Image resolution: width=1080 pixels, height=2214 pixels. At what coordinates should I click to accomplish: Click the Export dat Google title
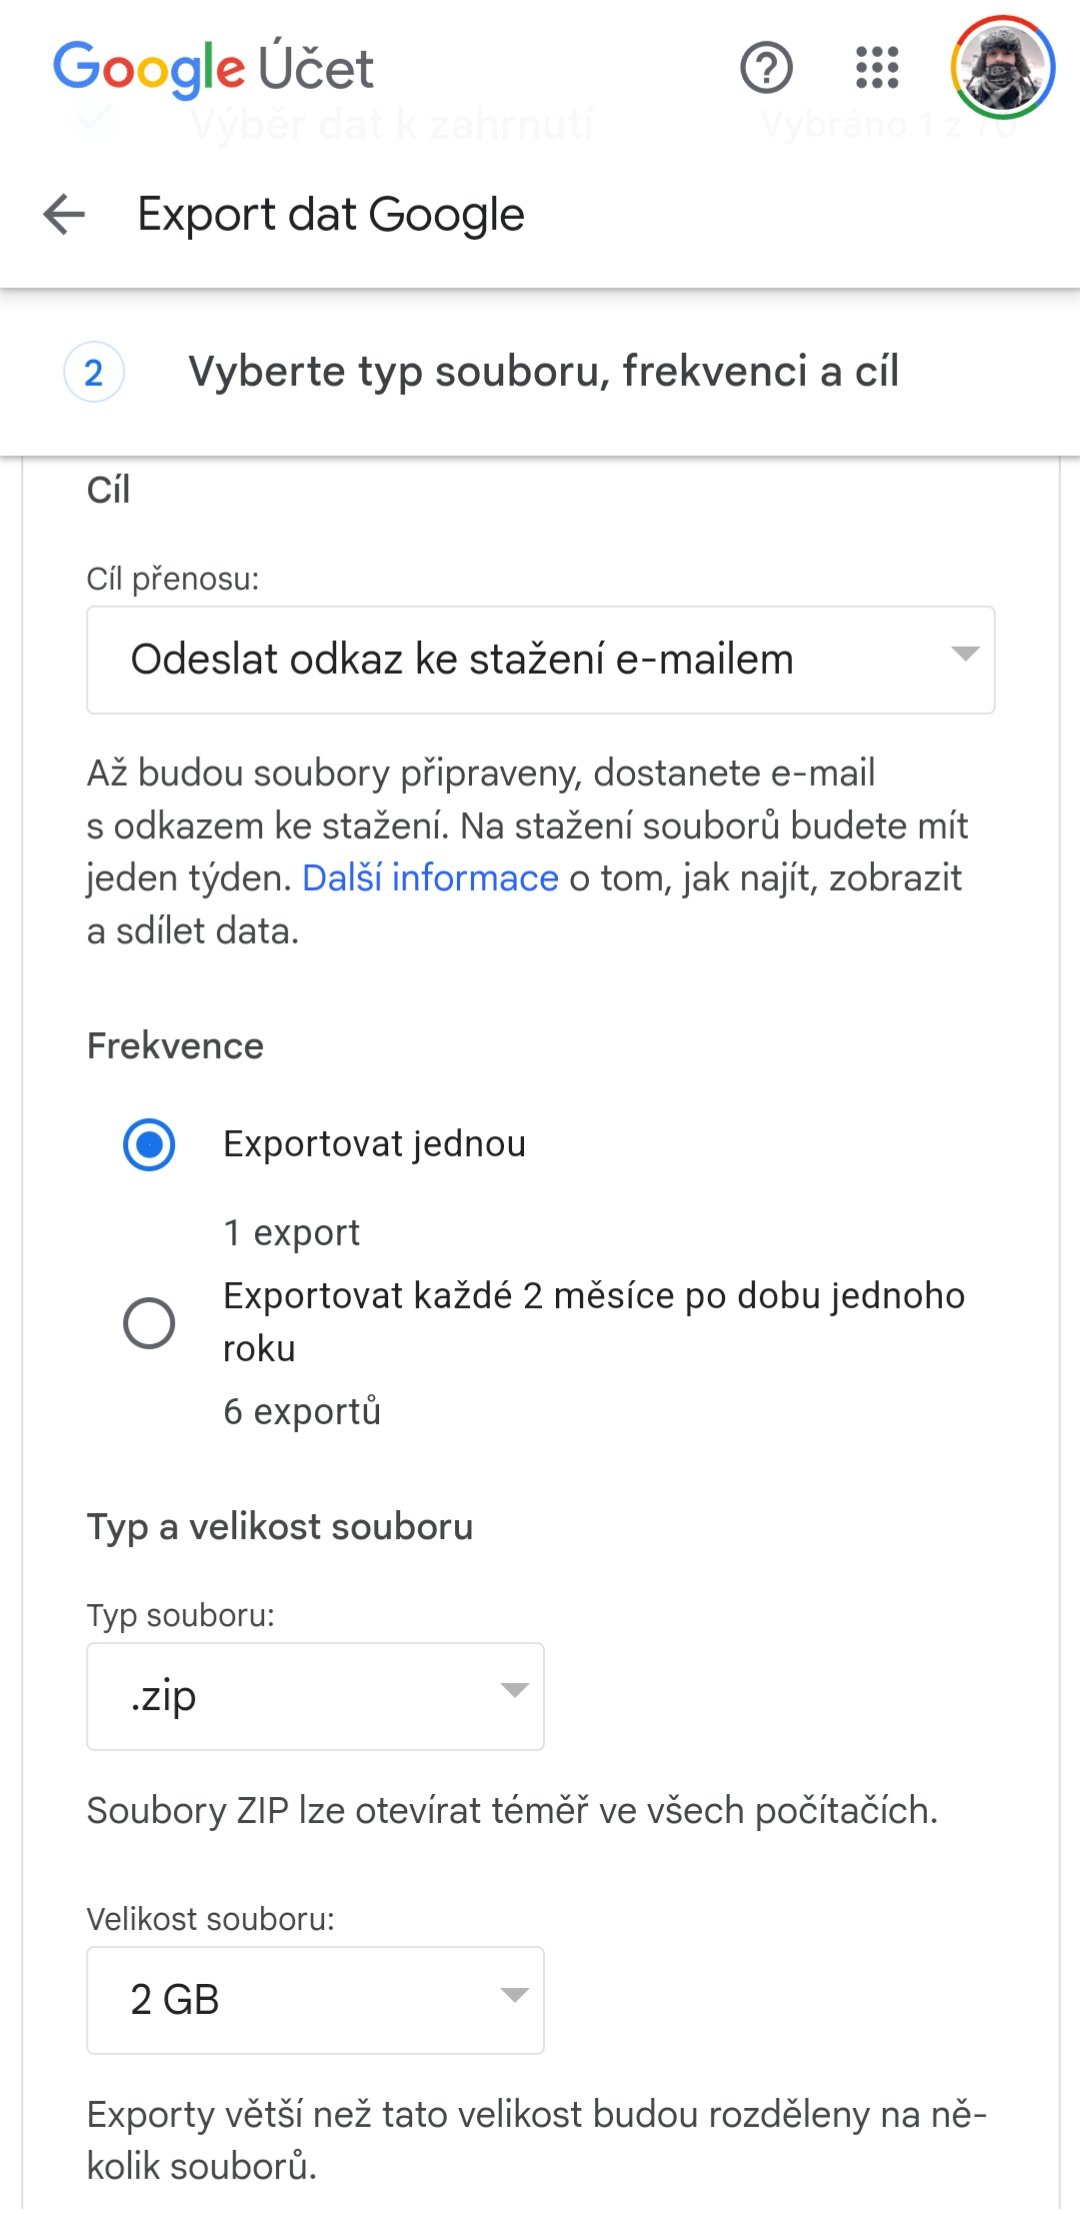coord(330,213)
